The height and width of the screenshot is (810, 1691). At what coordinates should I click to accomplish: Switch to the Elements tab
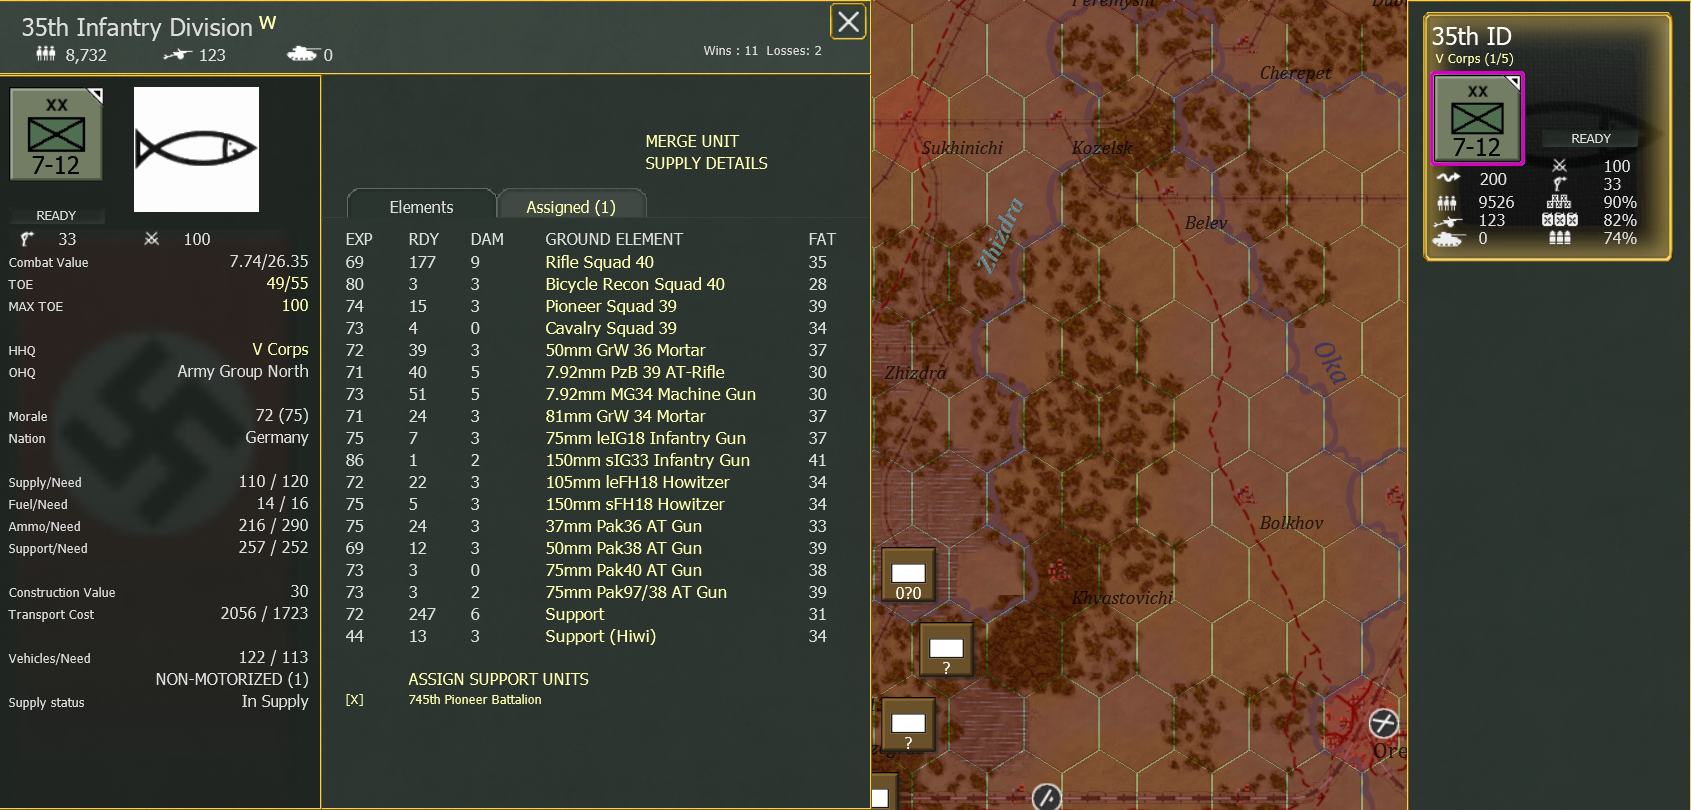coord(421,207)
